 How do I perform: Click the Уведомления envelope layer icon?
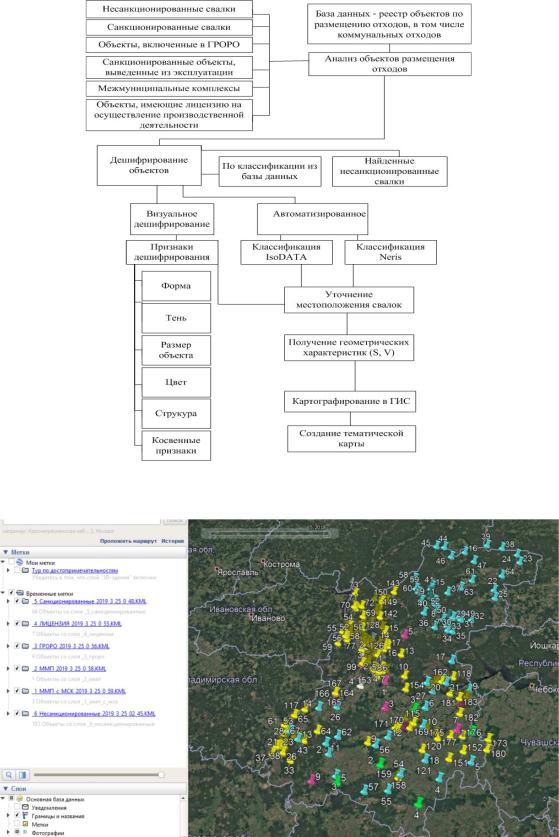25,808
